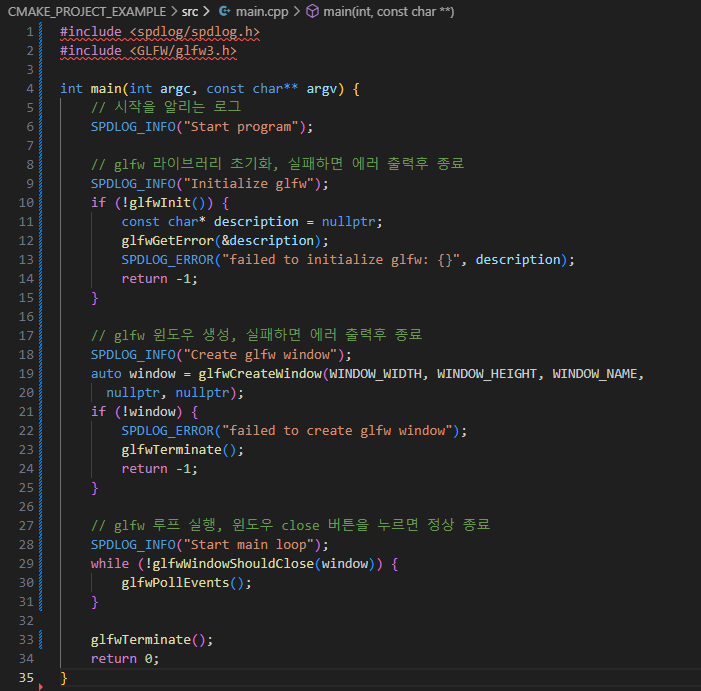Image resolution: width=701 pixels, height=691 pixels.
Task: Click the glfw close comment on line 27
Action: pos(290,525)
